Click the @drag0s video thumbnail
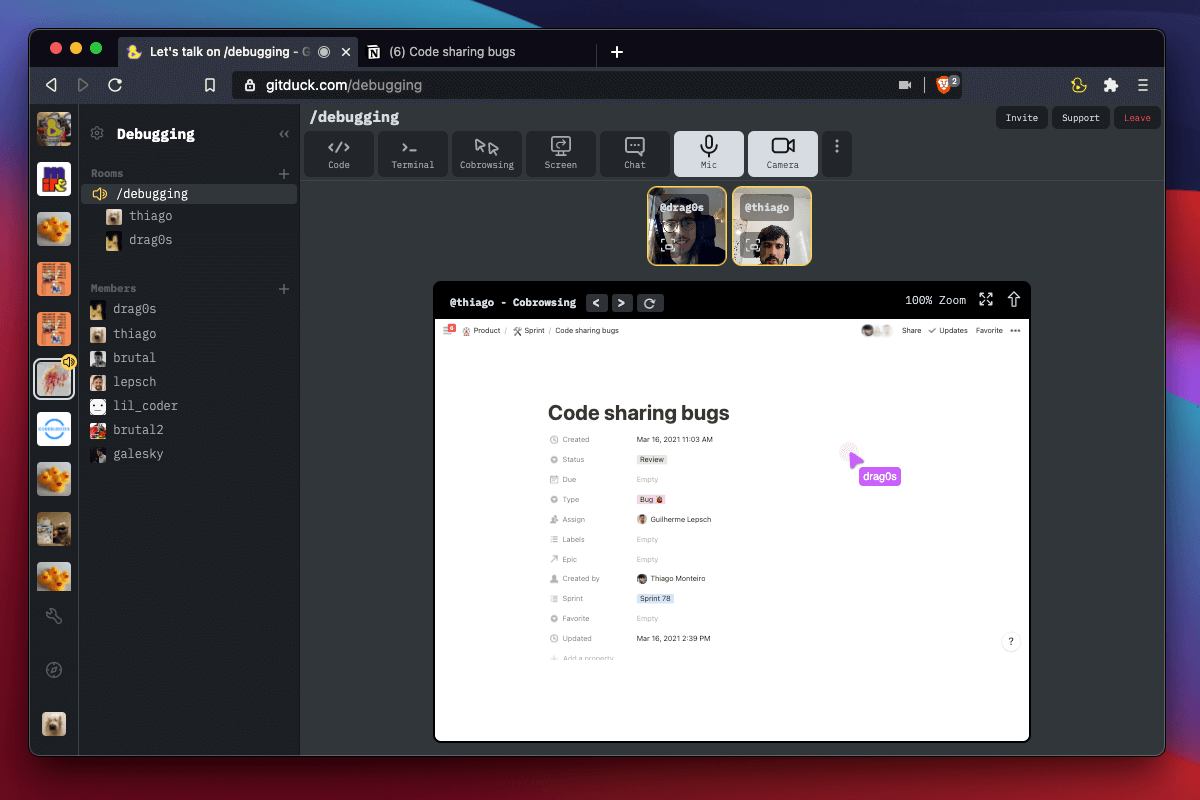Viewport: 1200px width, 800px height. click(x=687, y=226)
